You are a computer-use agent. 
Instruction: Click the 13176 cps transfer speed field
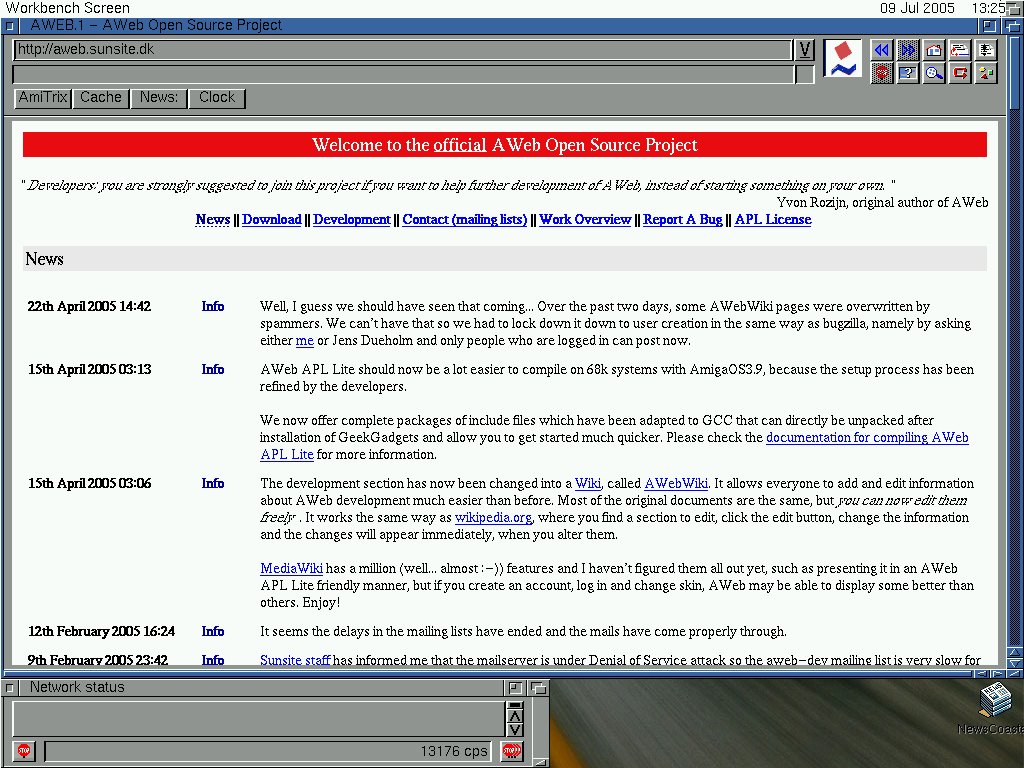pyautogui.click(x=268, y=751)
